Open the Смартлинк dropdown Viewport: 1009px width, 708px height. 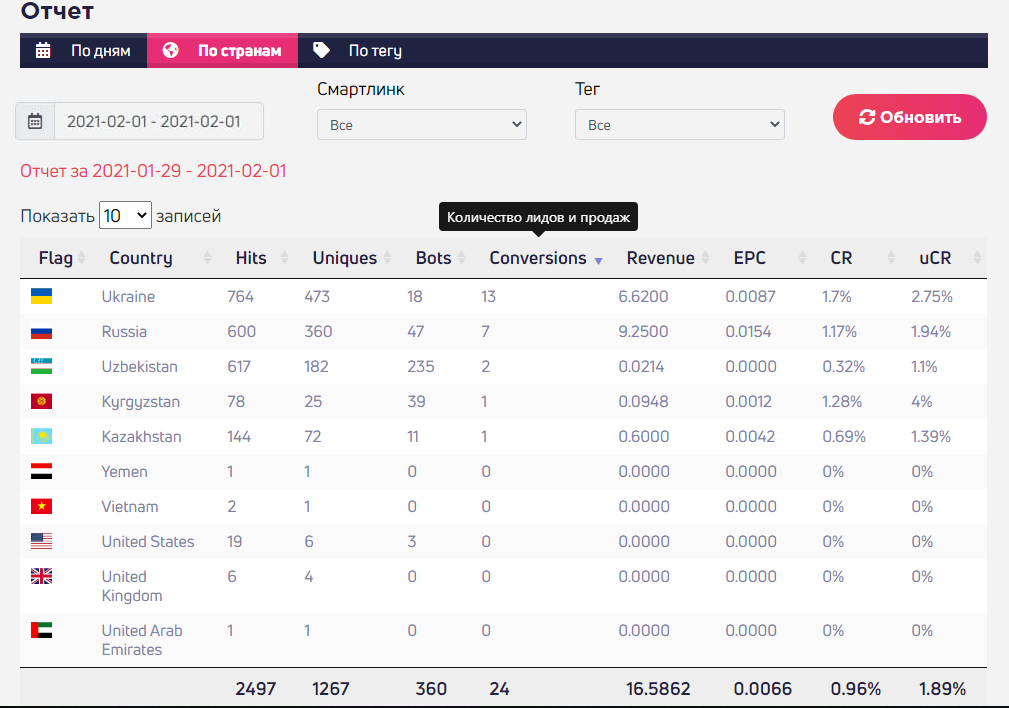[x=421, y=125]
